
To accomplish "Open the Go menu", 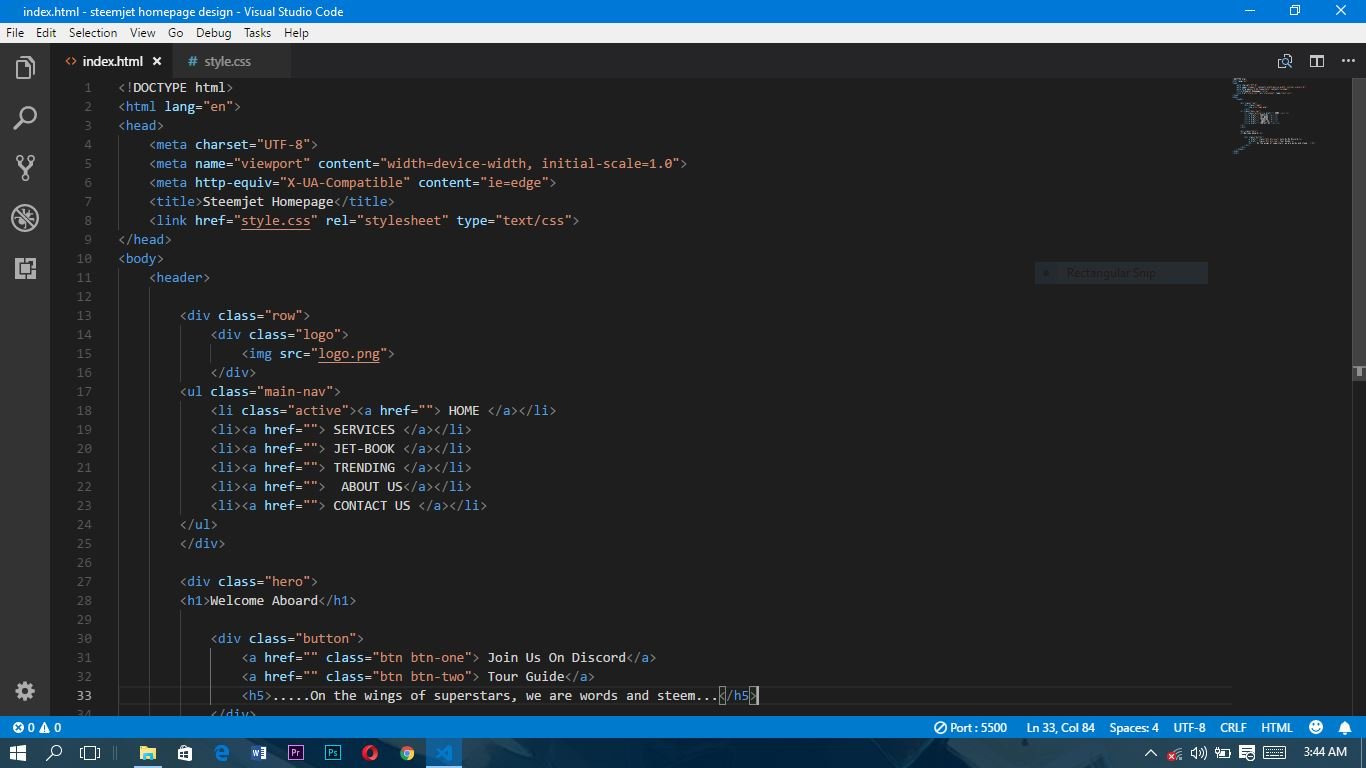I will (x=176, y=33).
